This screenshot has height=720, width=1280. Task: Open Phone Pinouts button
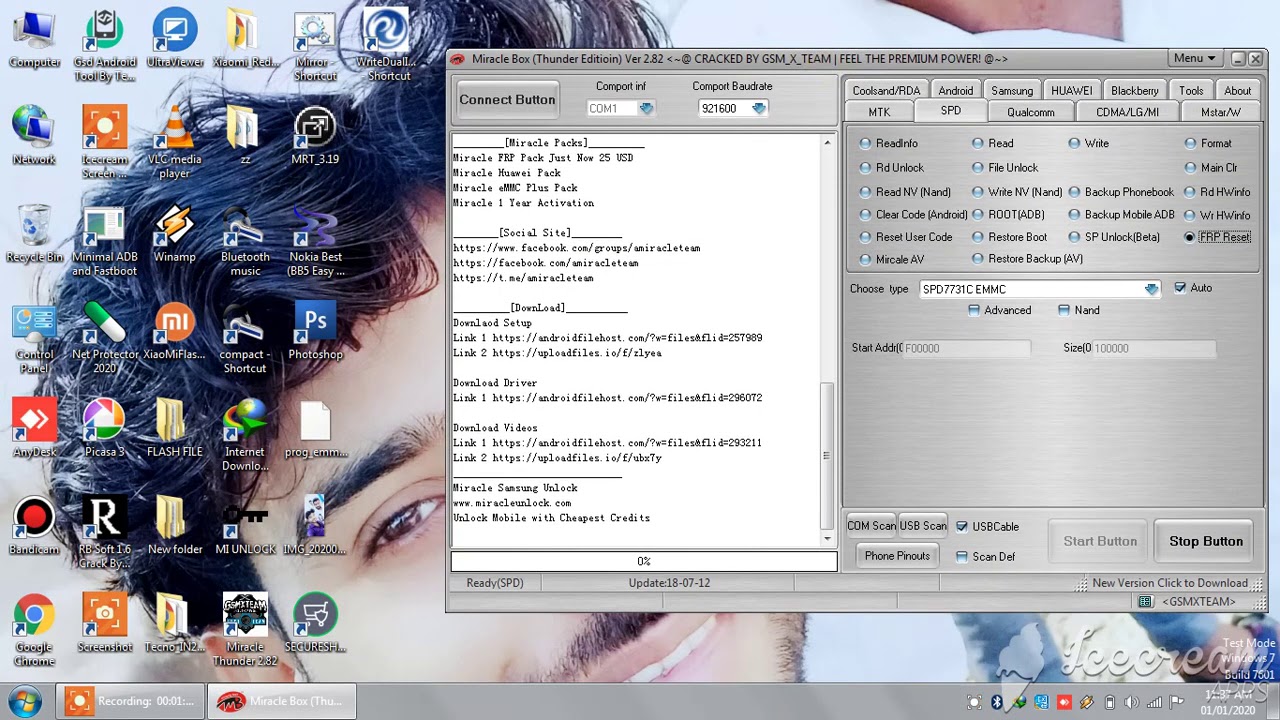pos(897,556)
